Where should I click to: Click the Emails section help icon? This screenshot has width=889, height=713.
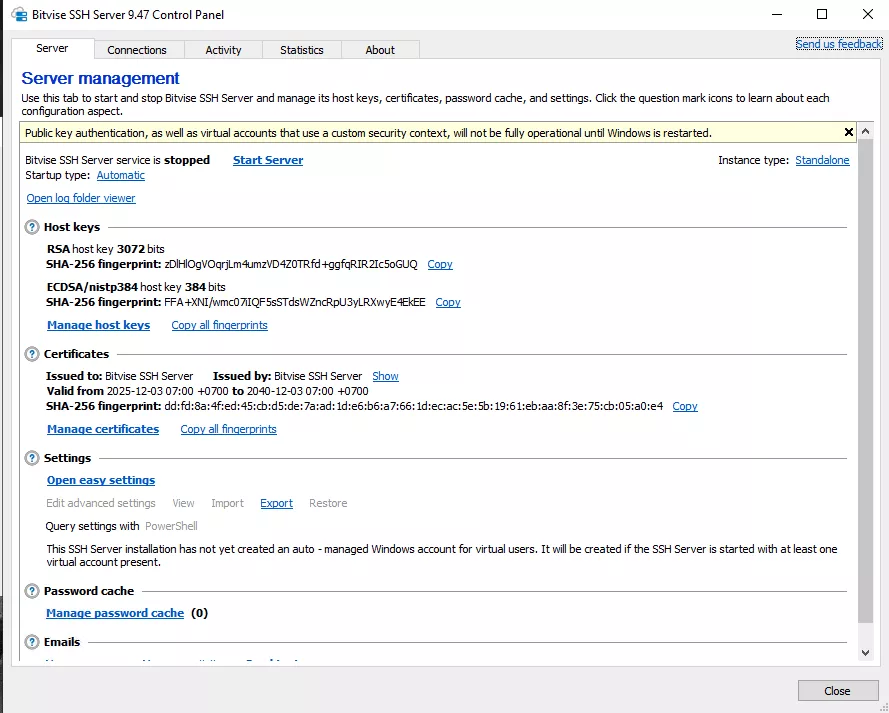32,642
